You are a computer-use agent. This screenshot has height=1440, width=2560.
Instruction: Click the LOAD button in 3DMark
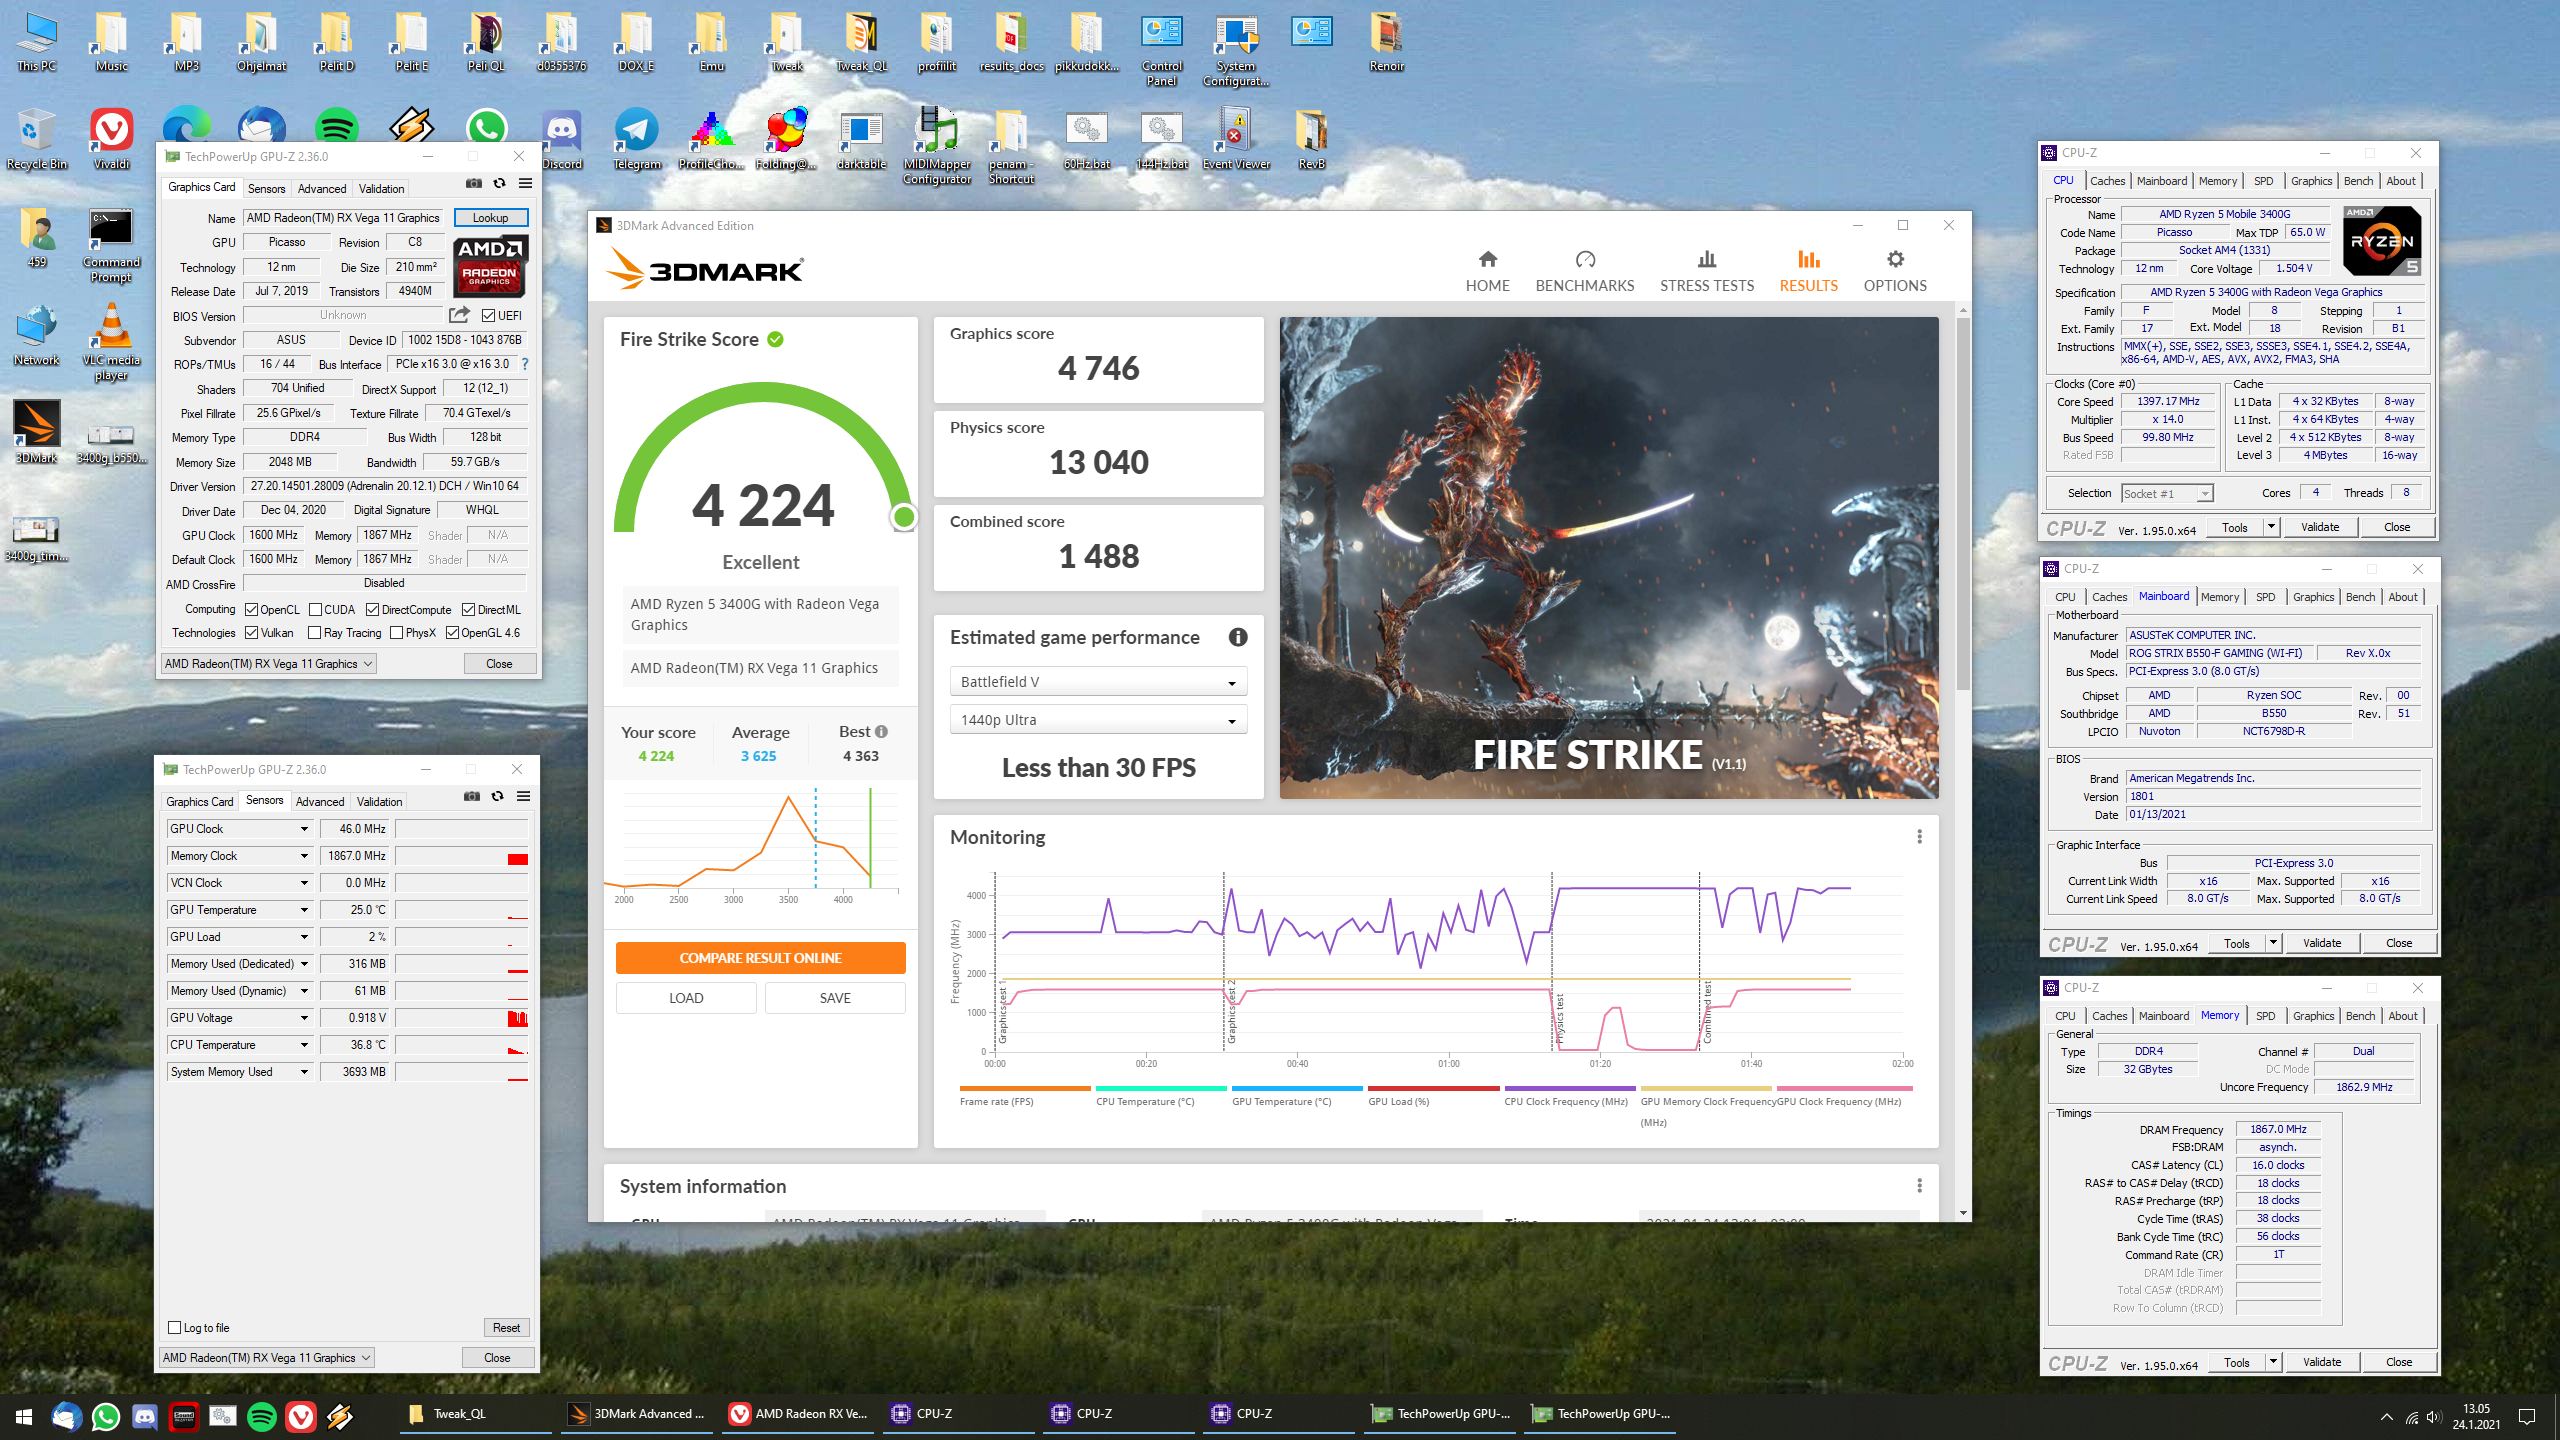pos(686,998)
